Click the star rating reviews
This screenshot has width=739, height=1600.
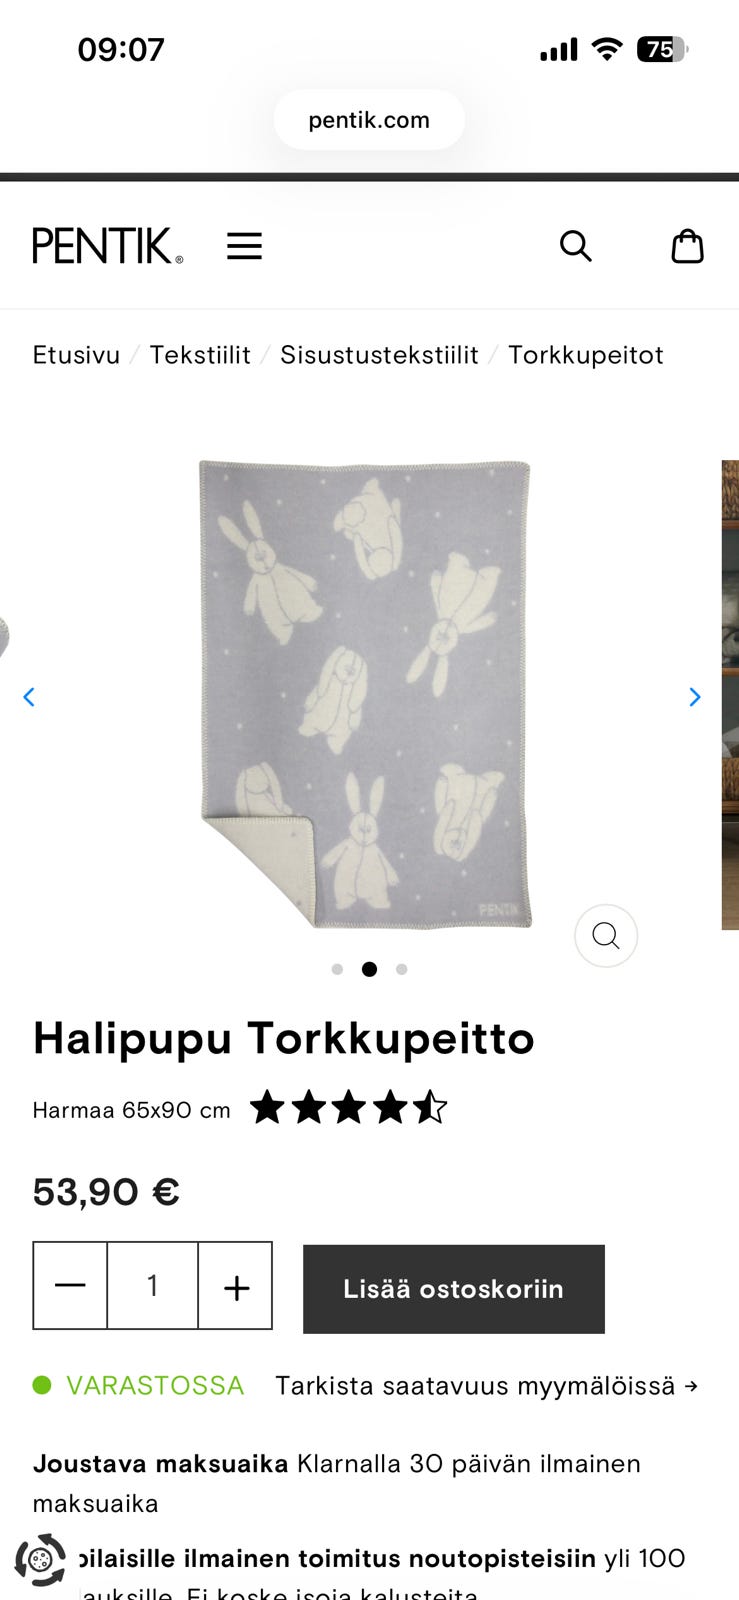(348, 1108)
